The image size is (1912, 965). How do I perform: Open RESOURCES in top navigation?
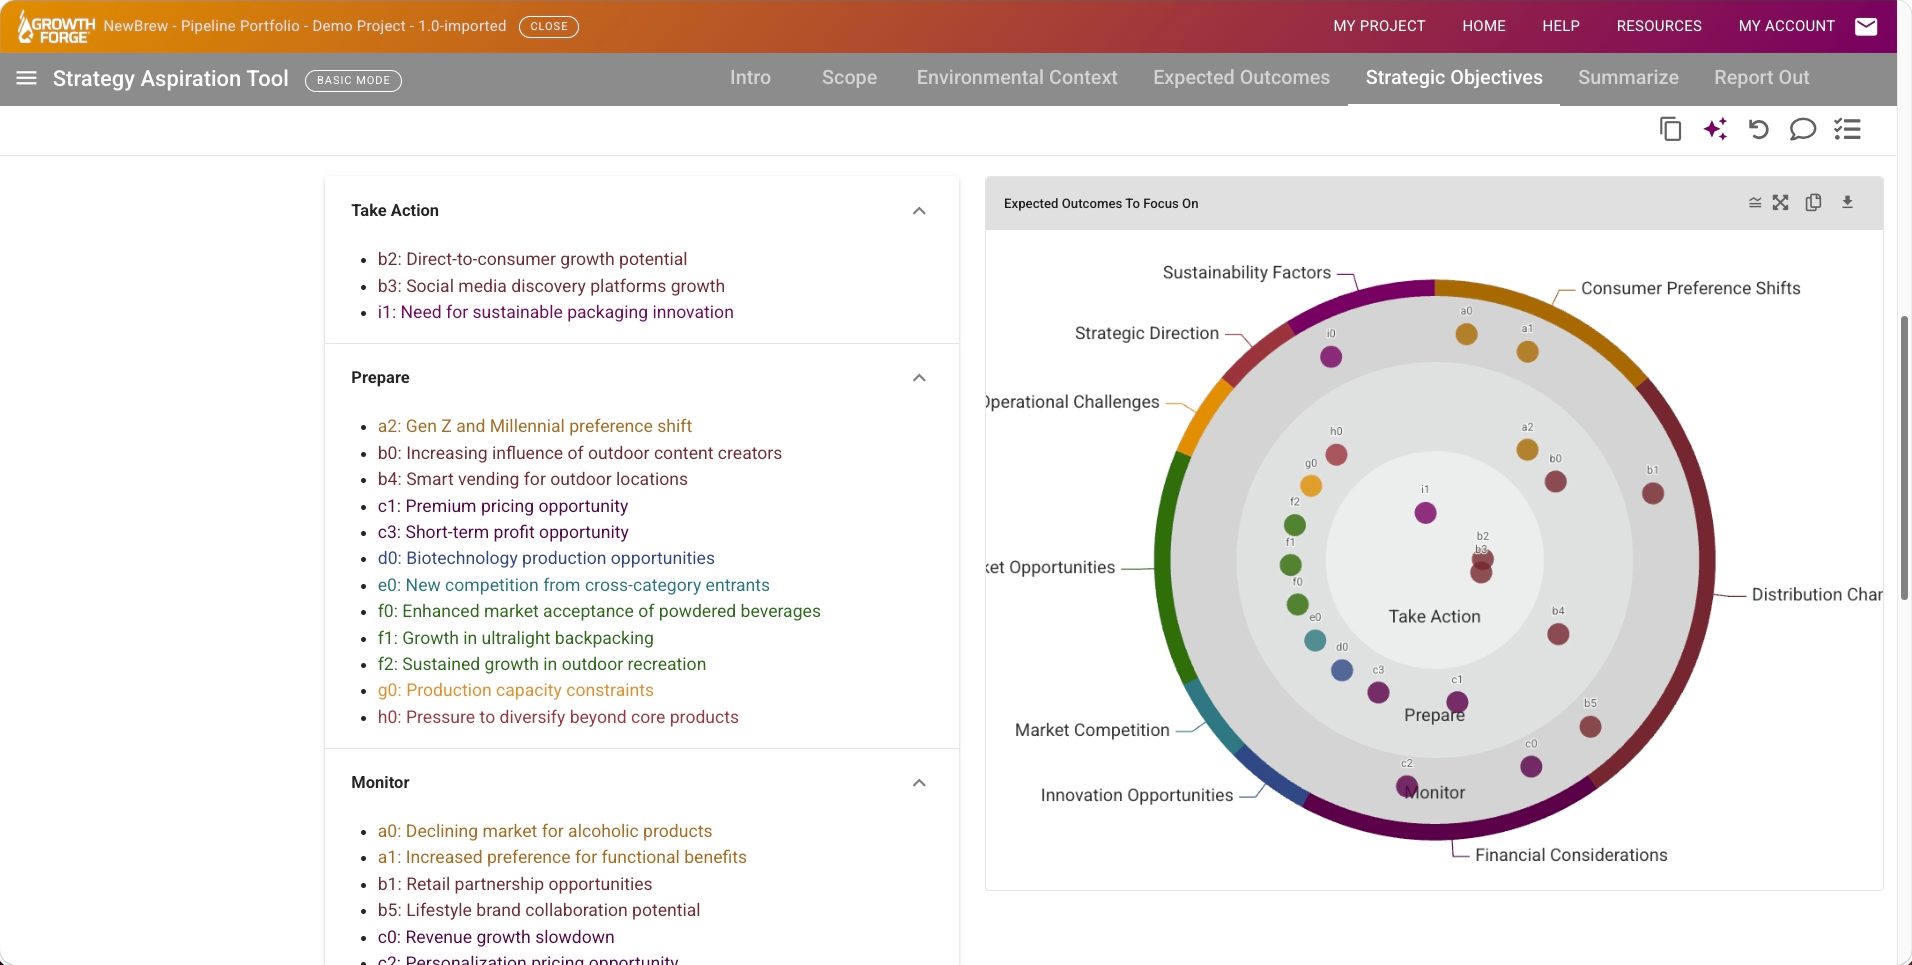pos(1658,26)
